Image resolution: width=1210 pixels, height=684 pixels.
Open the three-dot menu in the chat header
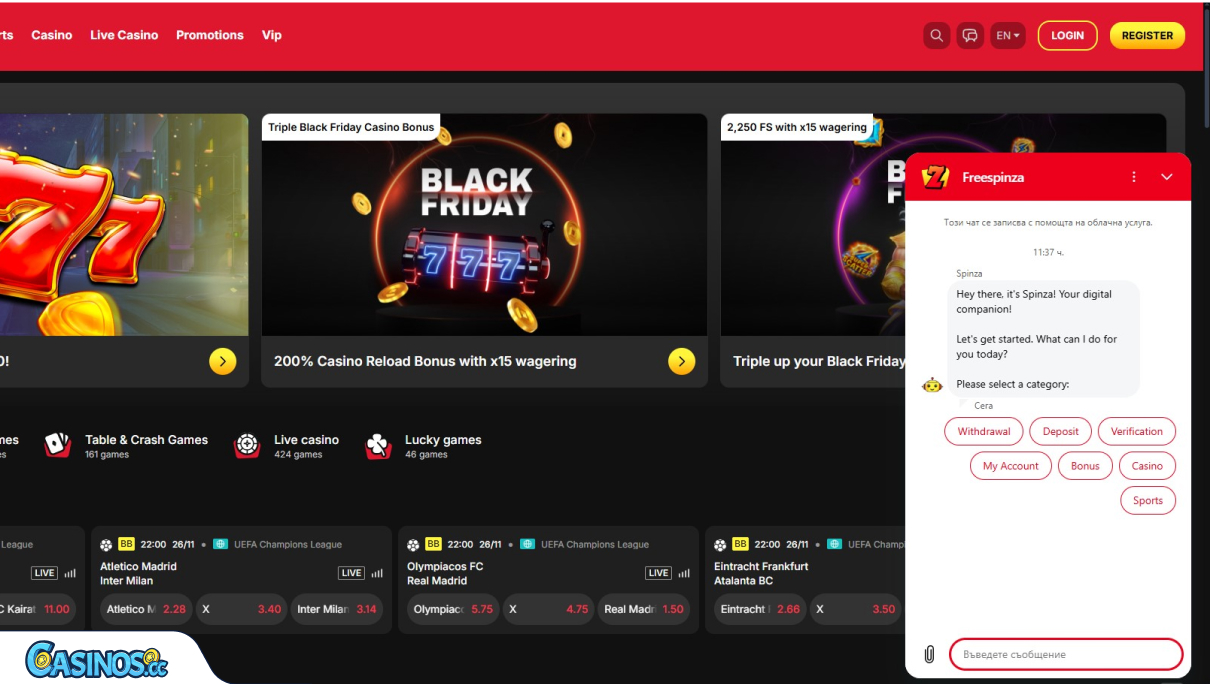[1133, 176]
